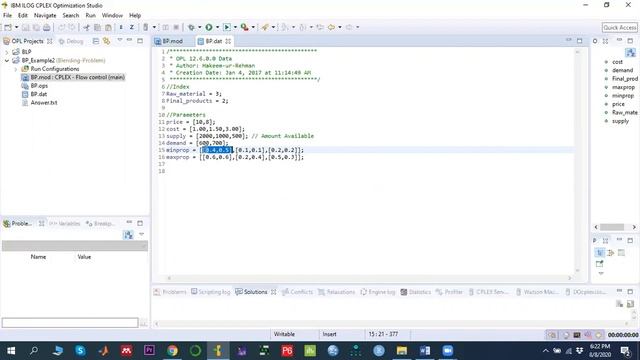Viewport: 640px width, 360px height.
Task: Open the Run button dropdown arrow
Action: (x=217, y=27)
